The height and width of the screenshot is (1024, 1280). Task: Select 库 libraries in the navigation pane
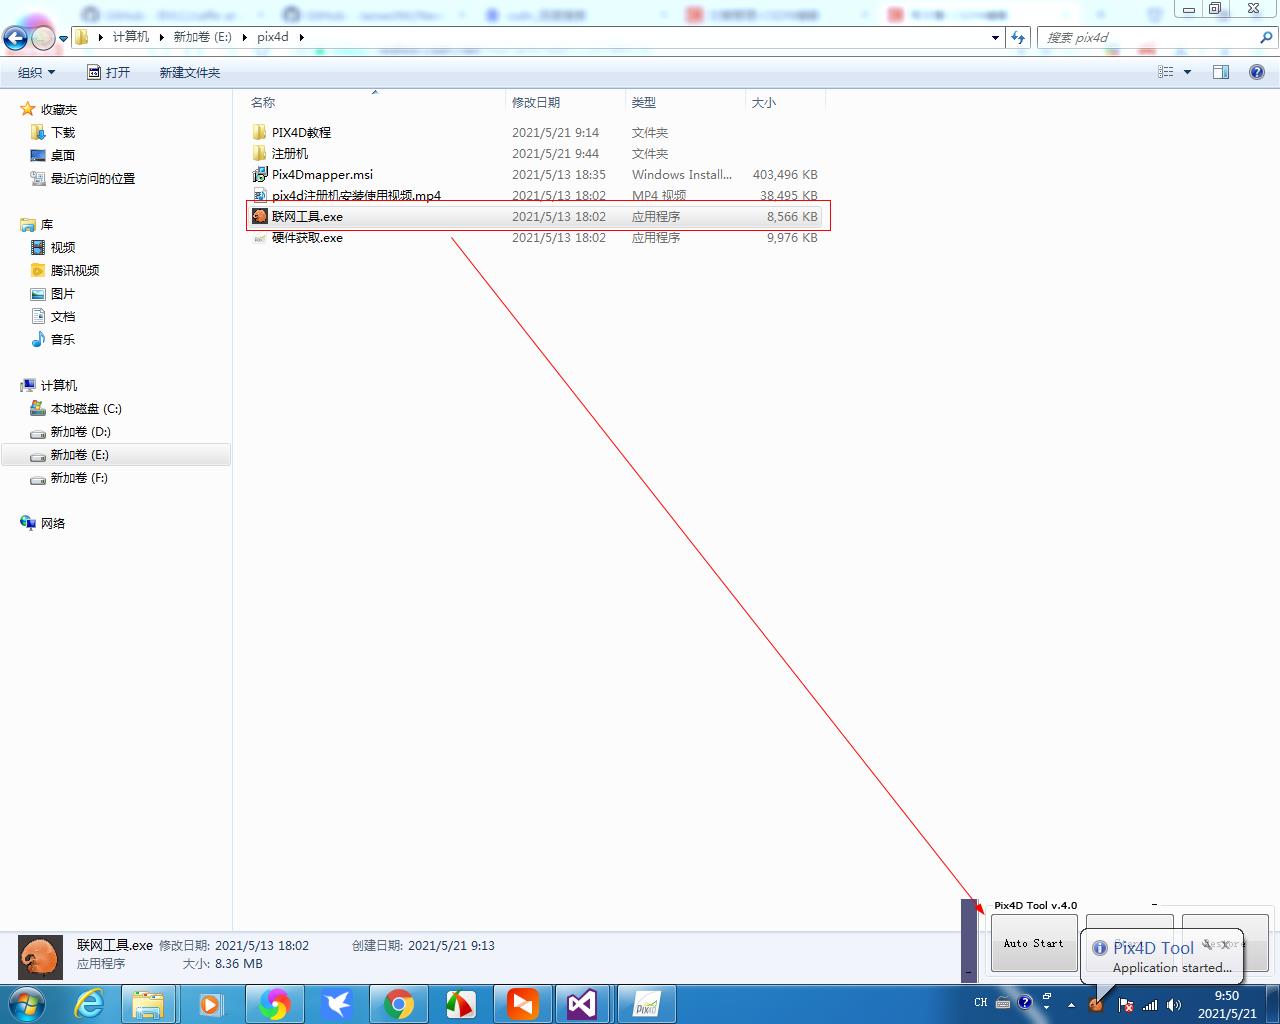click(x=47, y=224)
